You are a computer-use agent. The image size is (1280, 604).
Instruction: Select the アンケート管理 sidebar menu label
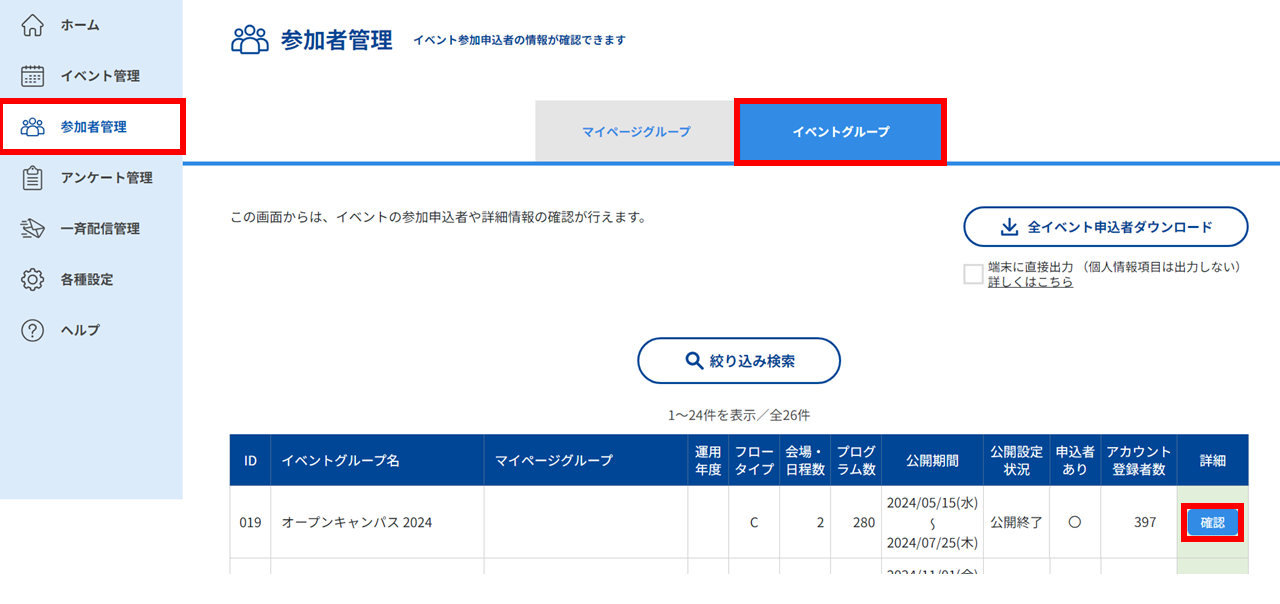[x=106, y=178]
